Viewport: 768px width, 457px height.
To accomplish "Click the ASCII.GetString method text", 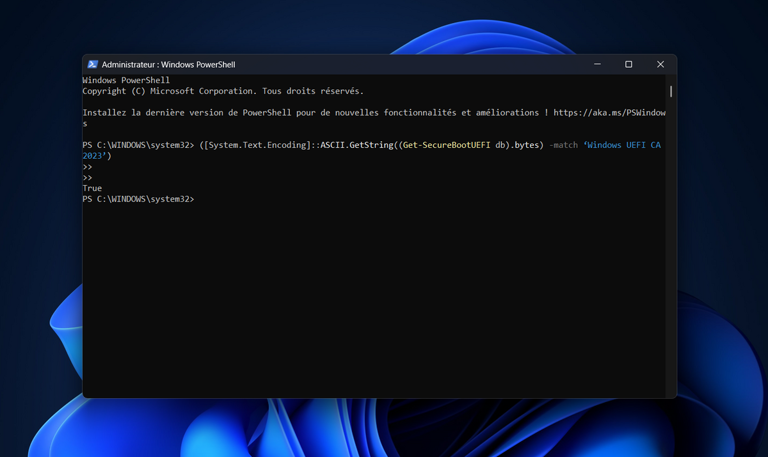I will click(358, 145).
